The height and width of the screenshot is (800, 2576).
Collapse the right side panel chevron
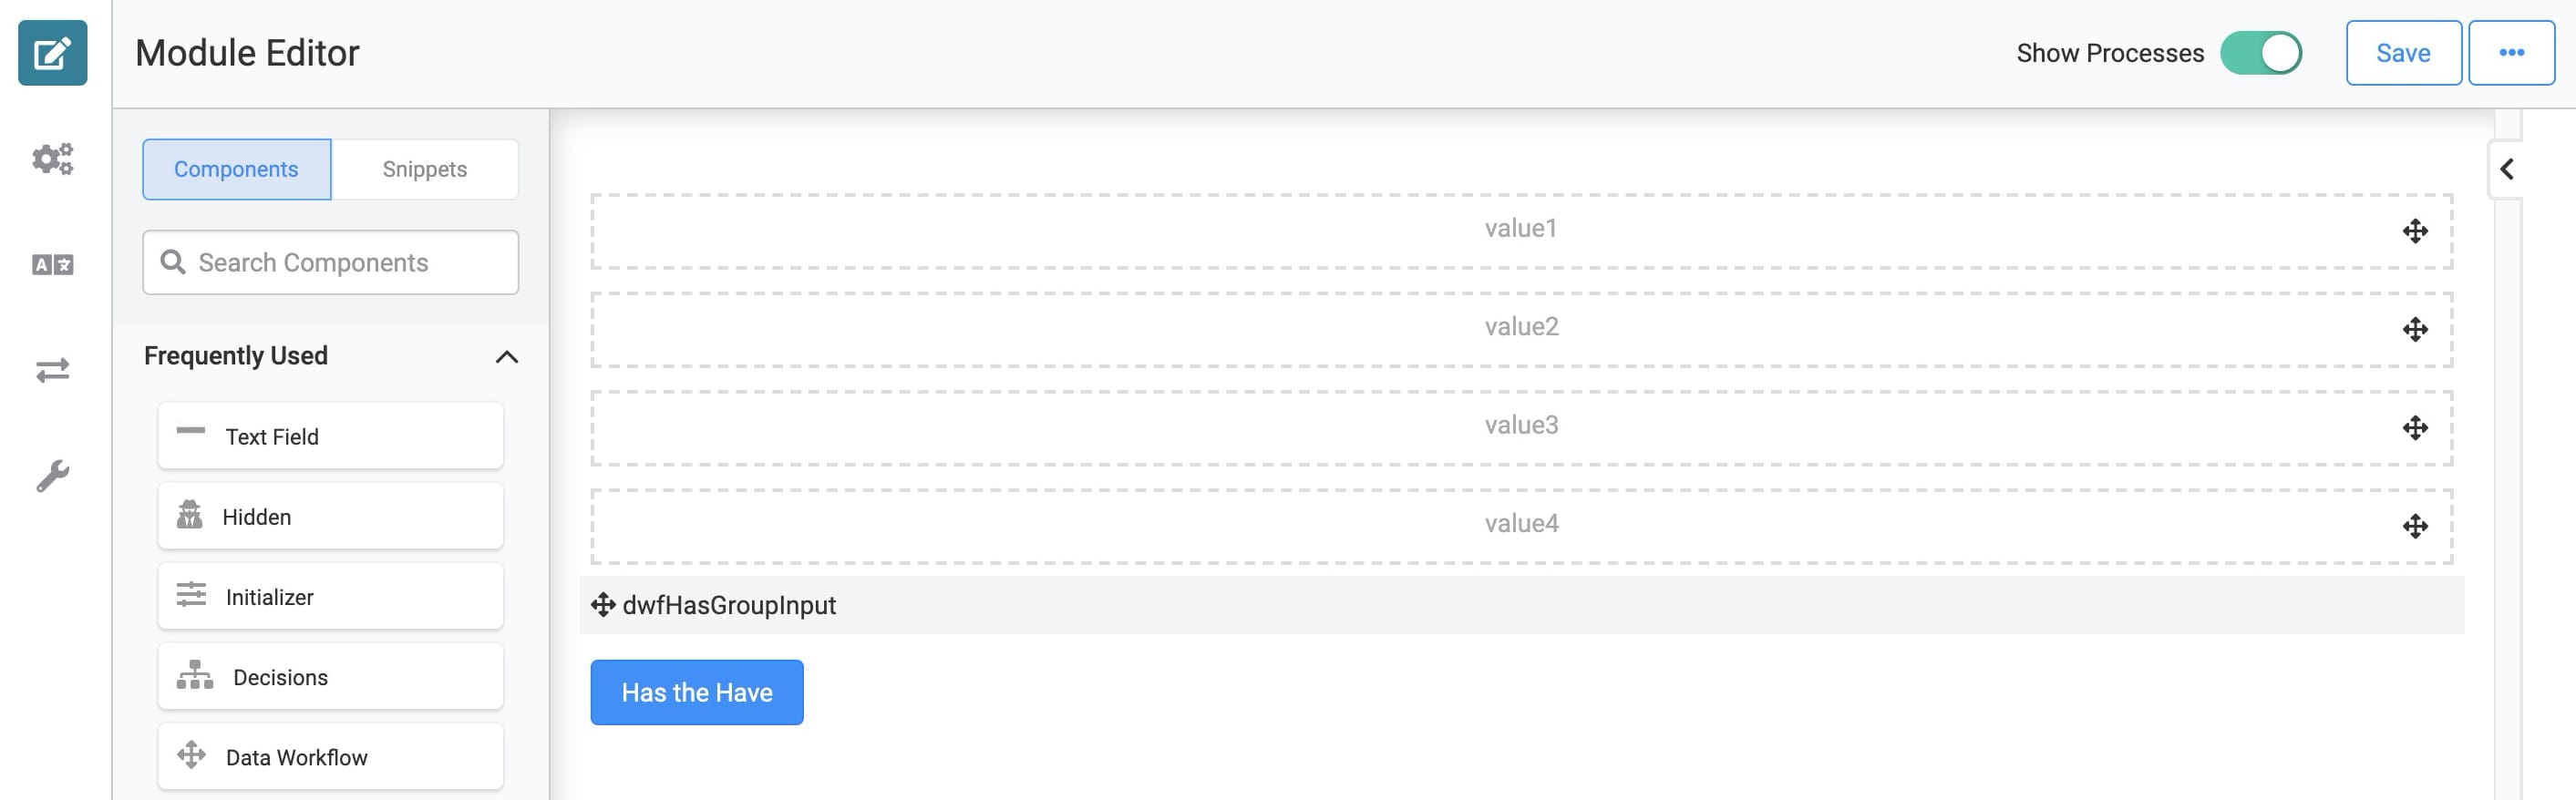tap(2506, 169)
